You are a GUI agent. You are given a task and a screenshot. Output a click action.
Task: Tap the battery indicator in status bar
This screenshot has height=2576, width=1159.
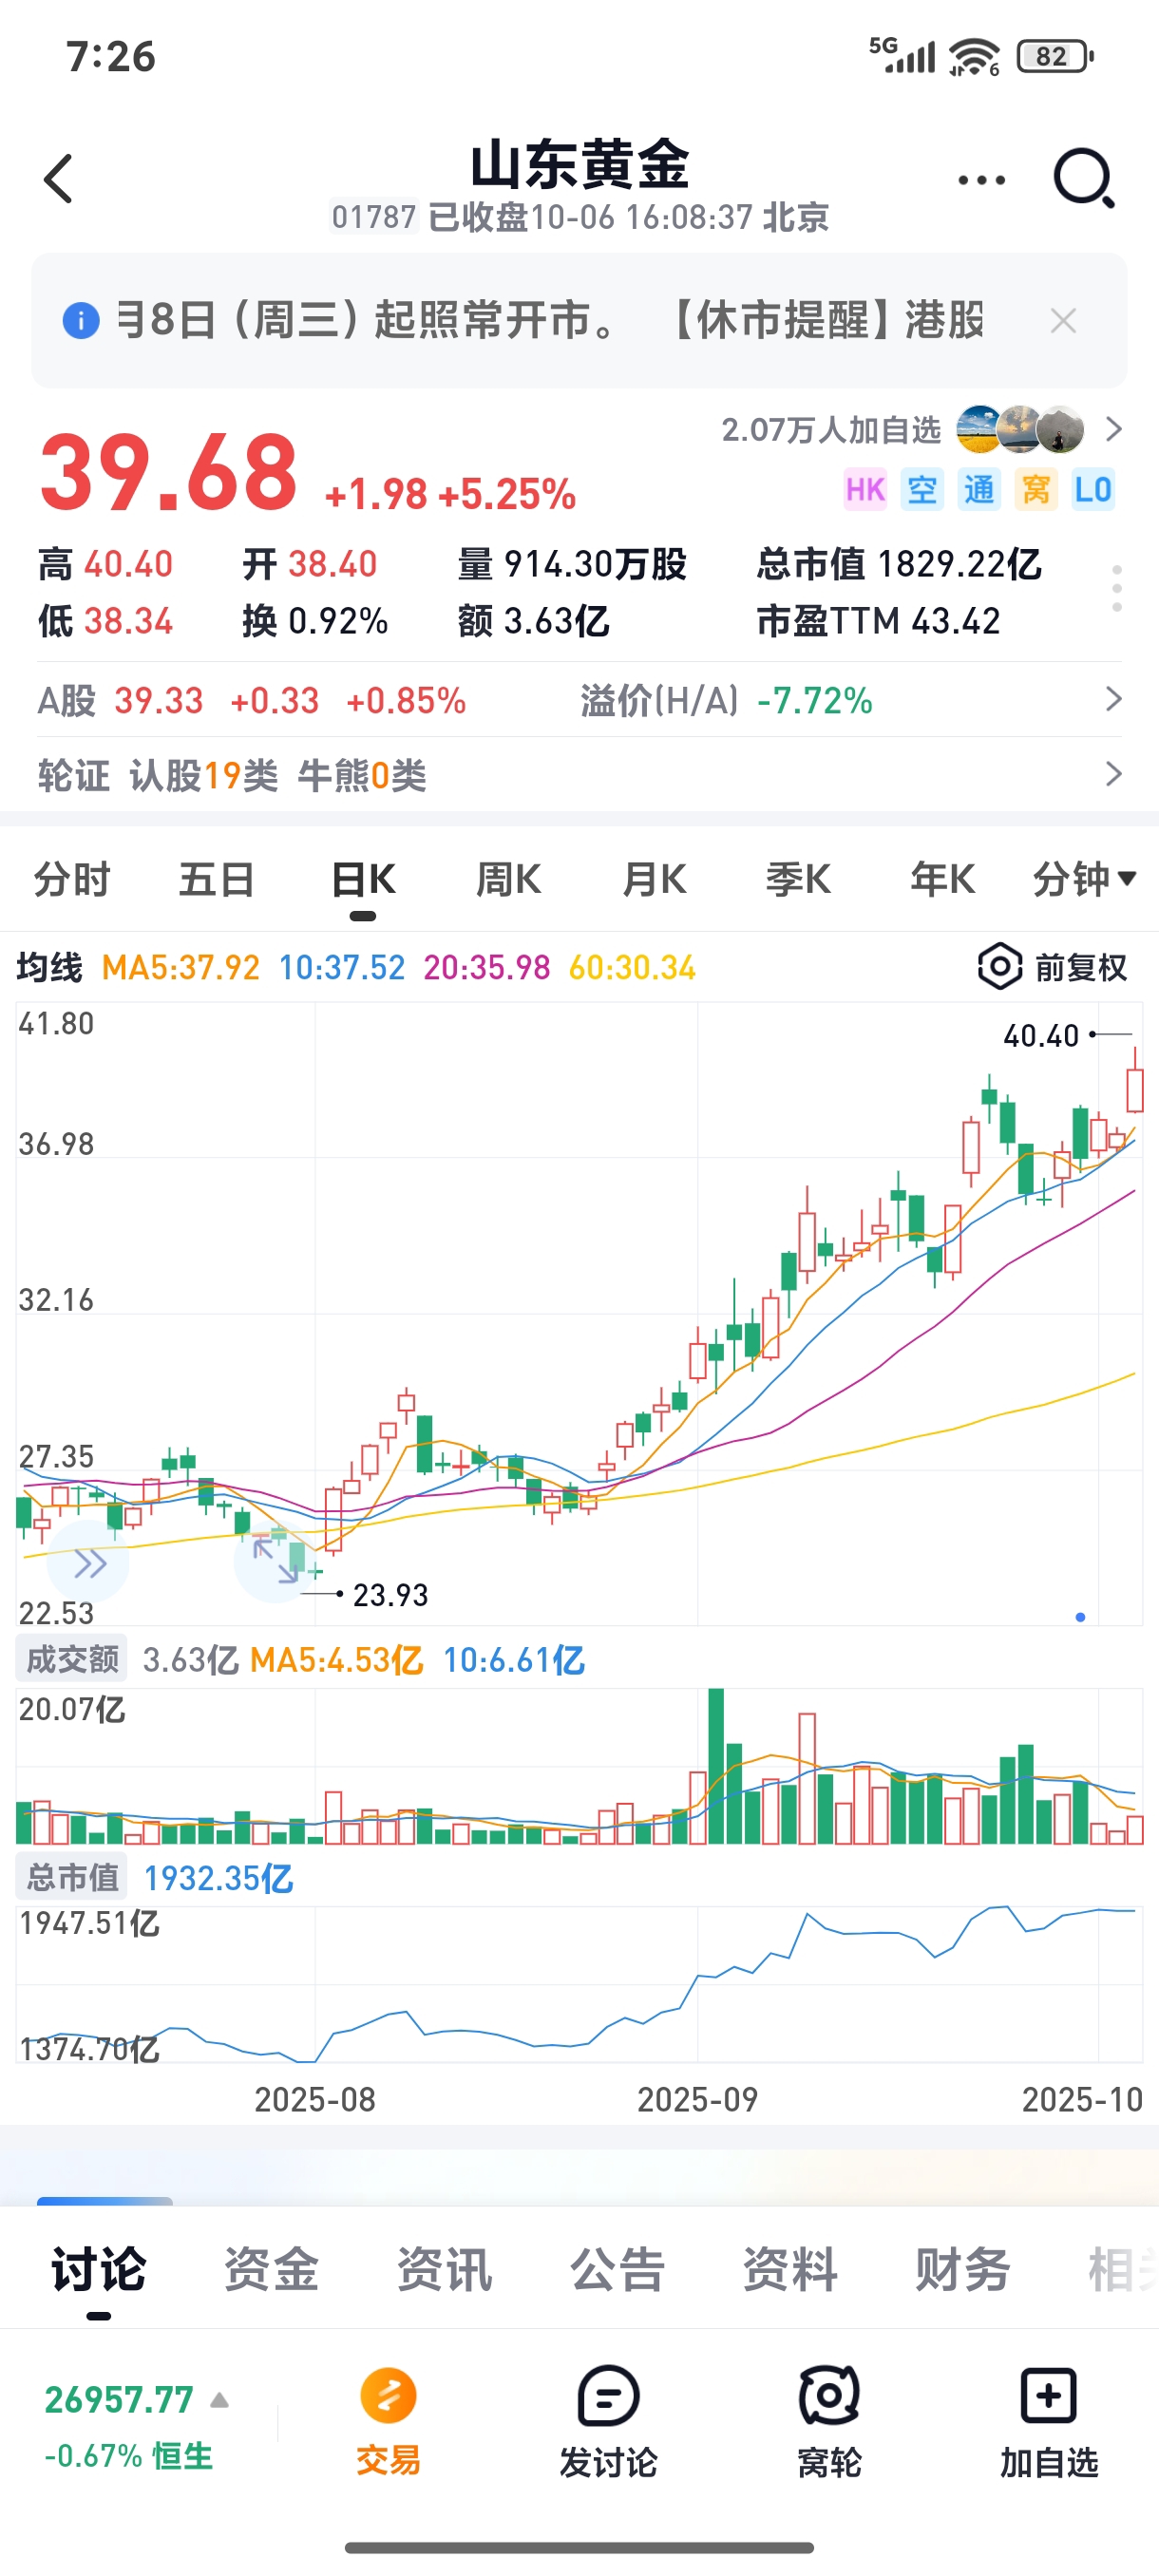[1054, 57]
